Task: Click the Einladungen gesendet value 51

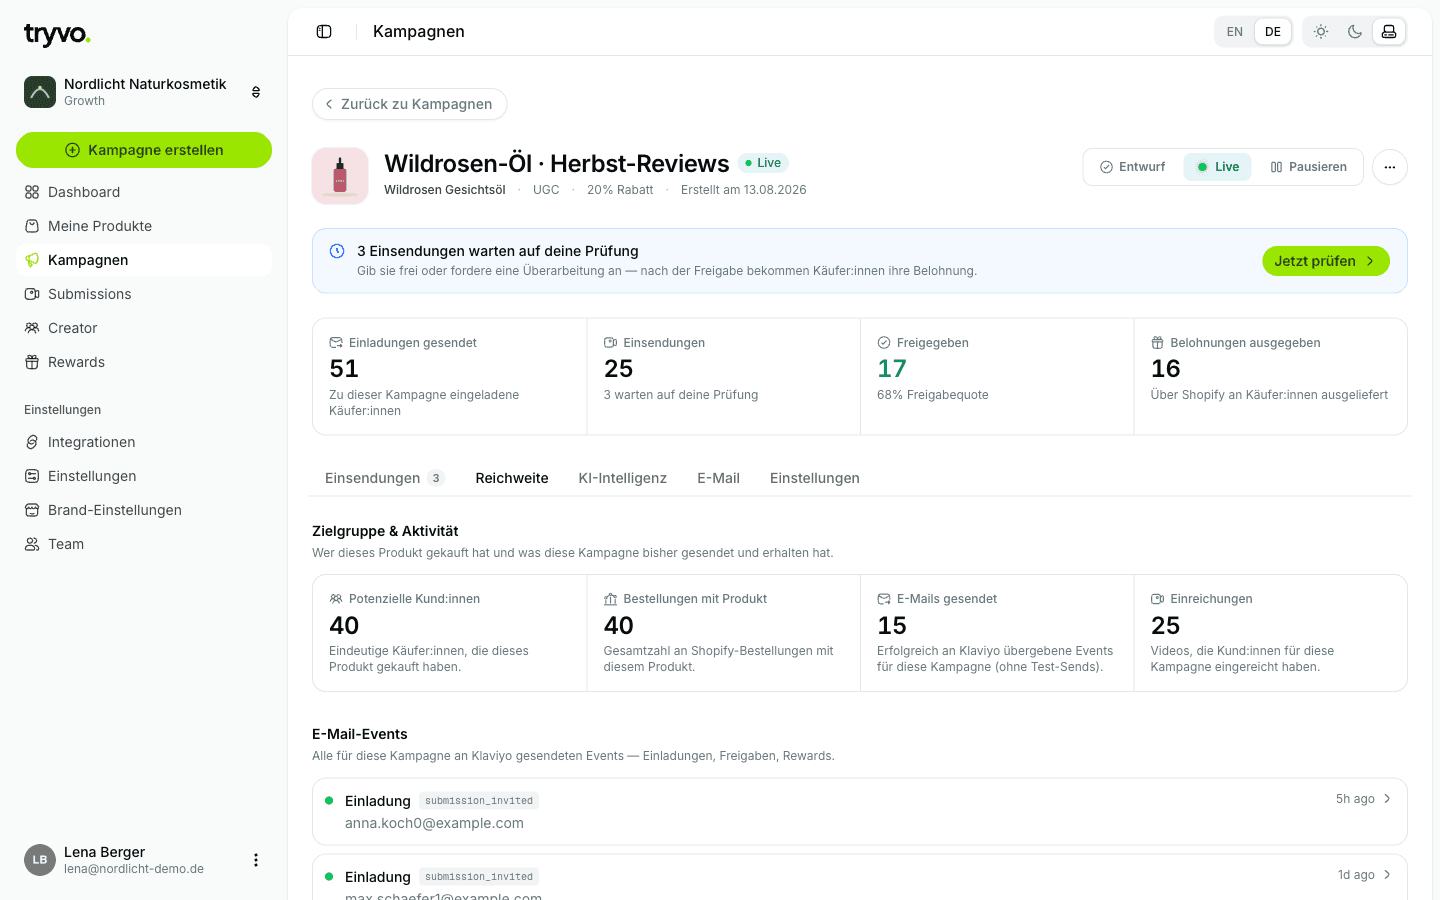Action: point(344,369)
